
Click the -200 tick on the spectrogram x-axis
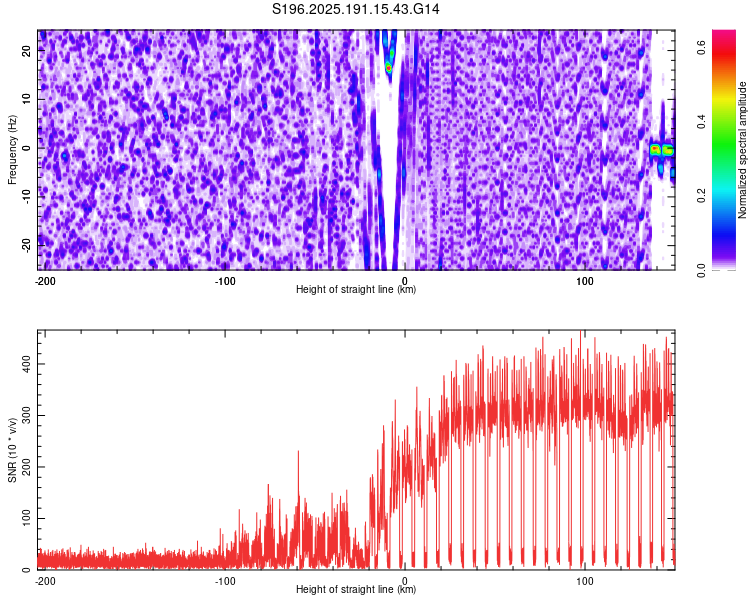(45, 281)
